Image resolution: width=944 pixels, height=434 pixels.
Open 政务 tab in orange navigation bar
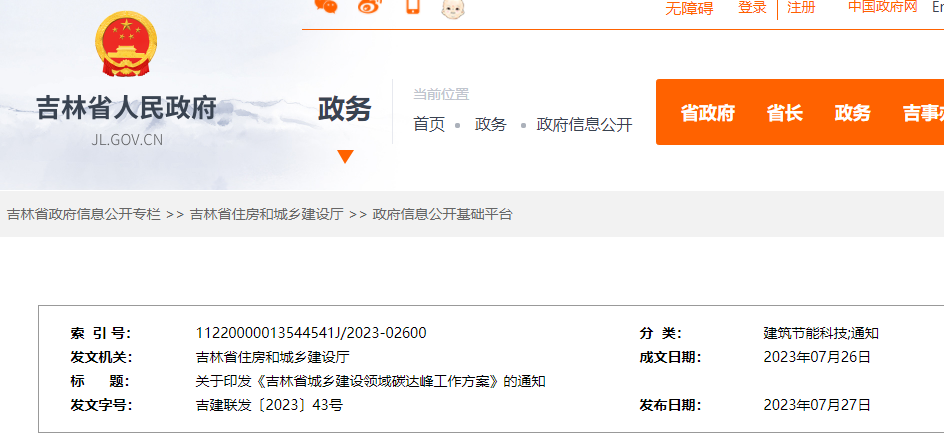pyautogui.click(x=853, y=113)
